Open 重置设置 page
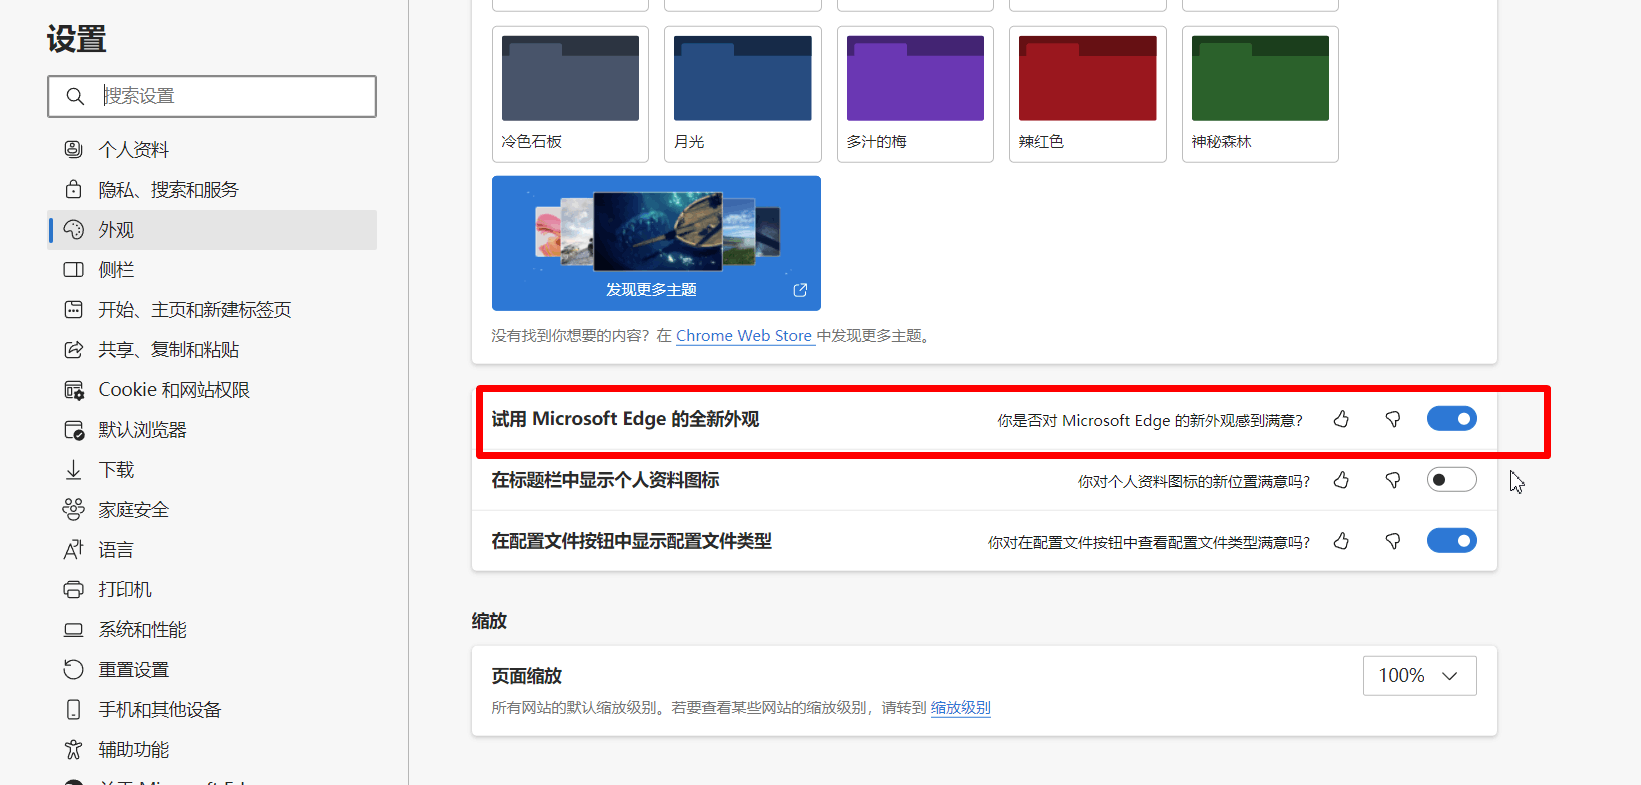Image resolution: width=1641 pixels, height=785 pixels. pos(212,669)
